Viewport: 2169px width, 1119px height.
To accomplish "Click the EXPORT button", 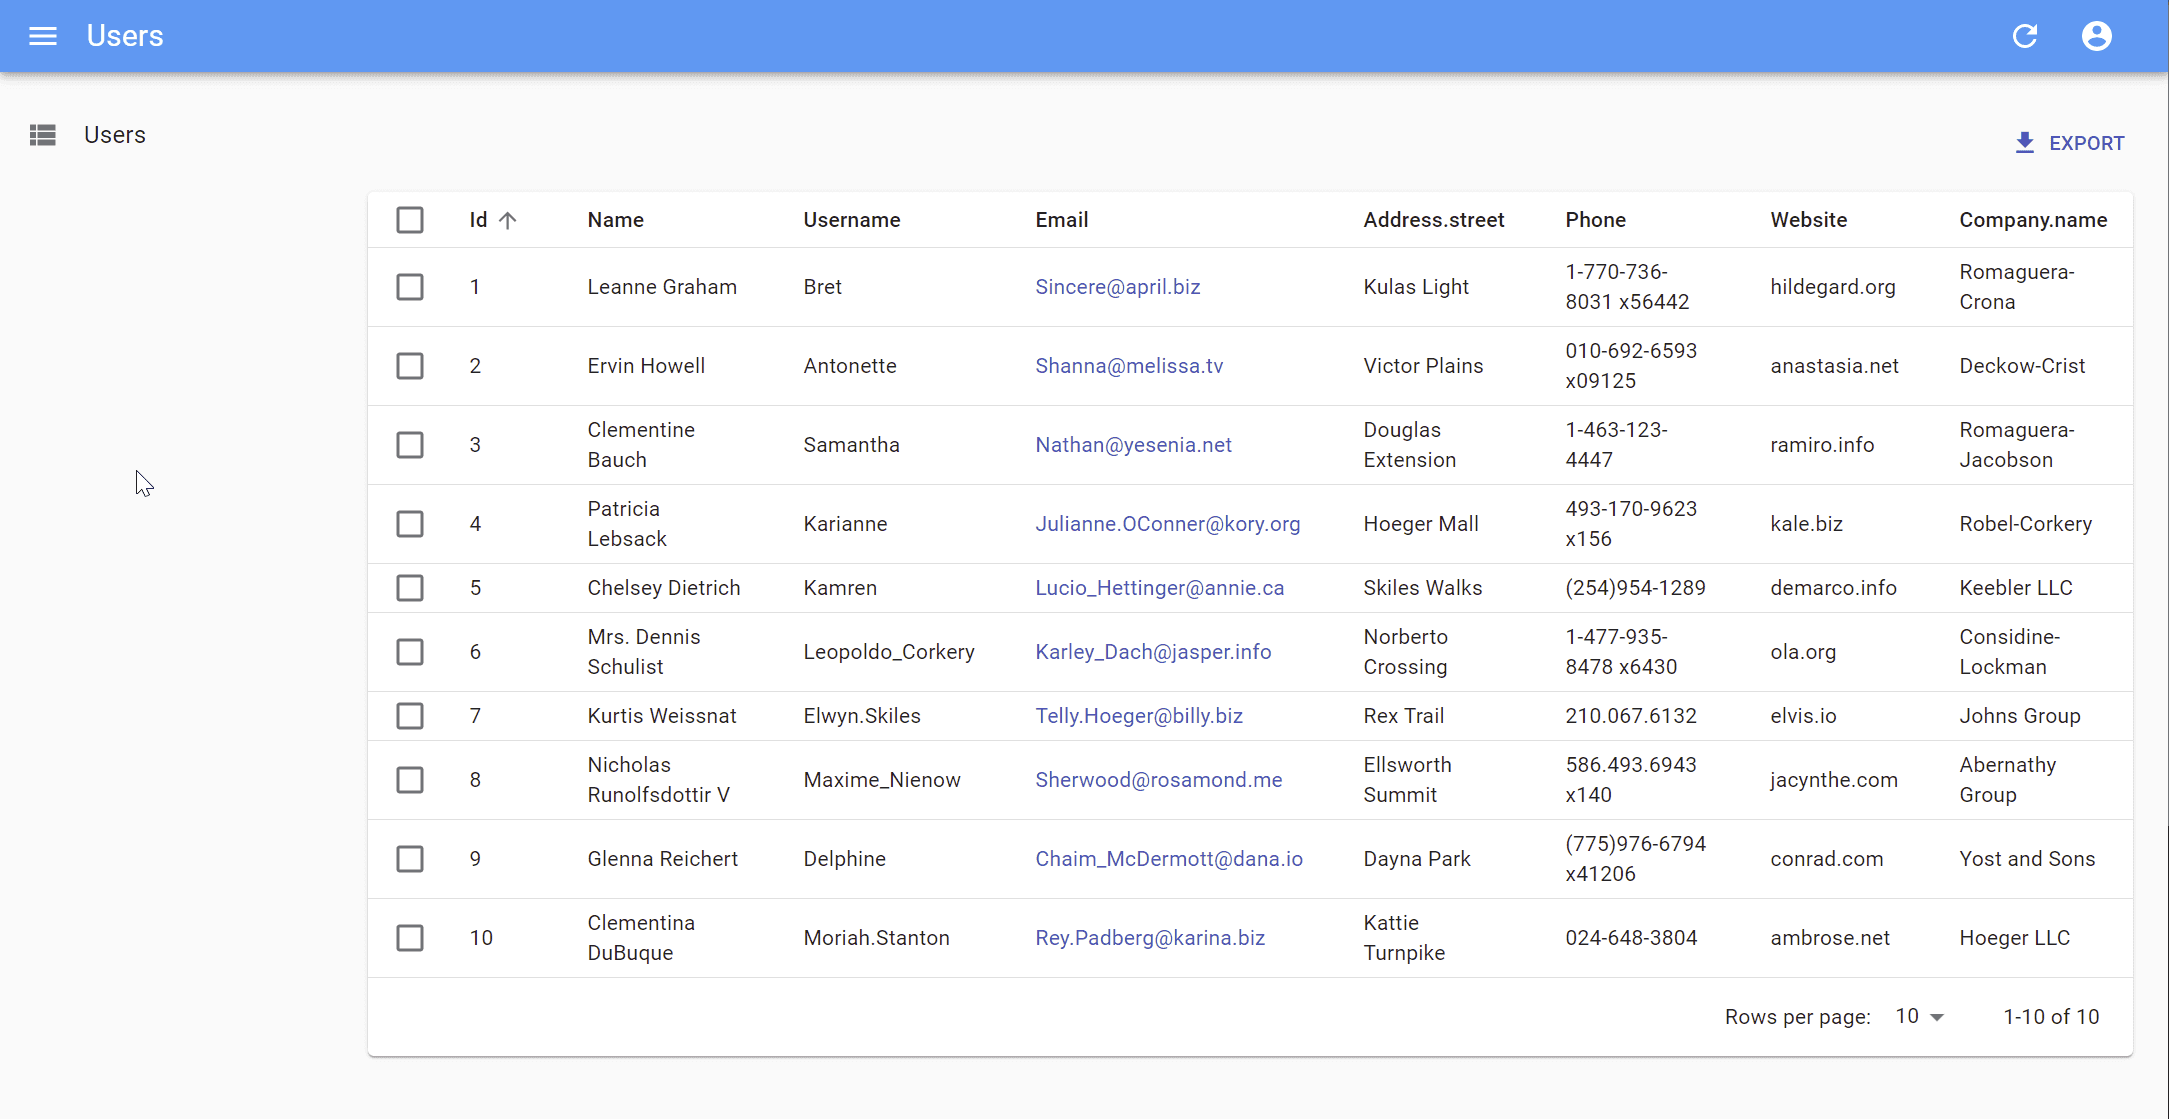I will [2086, 143].
